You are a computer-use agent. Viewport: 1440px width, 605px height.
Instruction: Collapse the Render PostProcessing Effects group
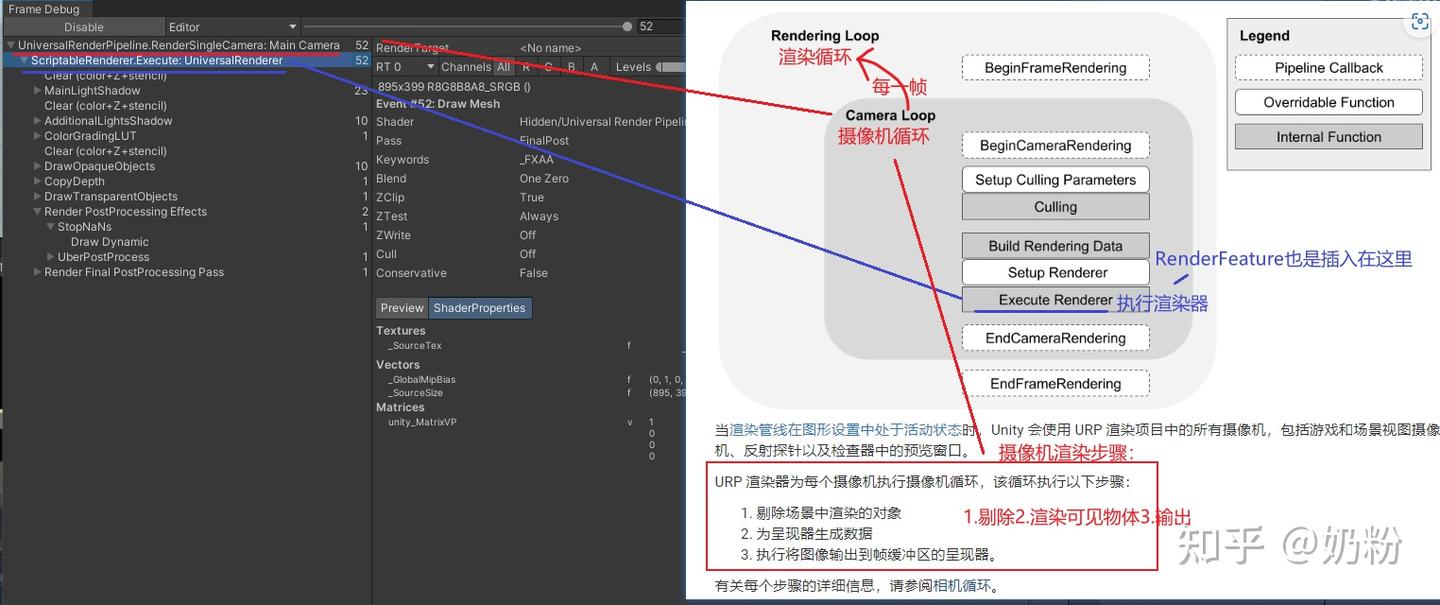[36, 211]
